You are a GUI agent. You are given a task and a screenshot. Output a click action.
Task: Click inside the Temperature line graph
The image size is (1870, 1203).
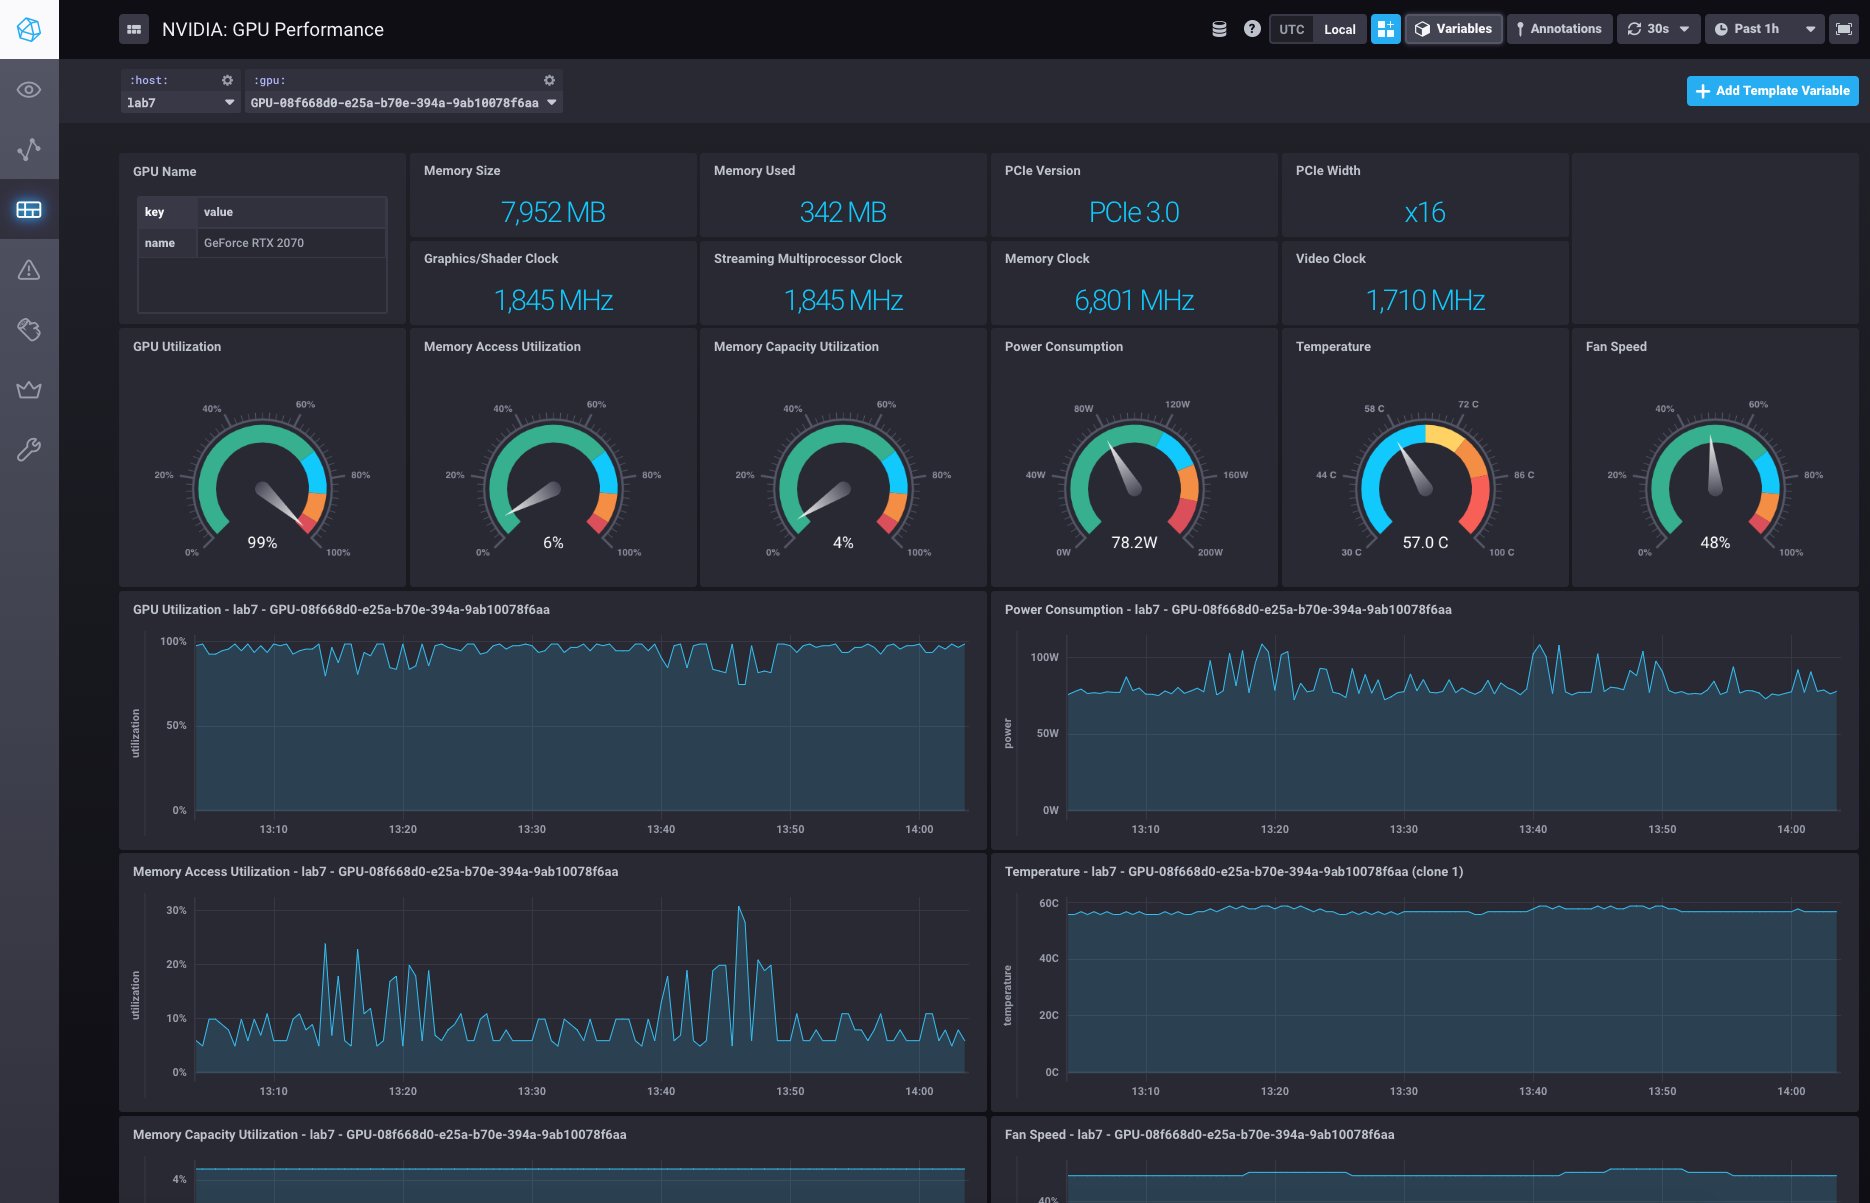coord(1452,988)
